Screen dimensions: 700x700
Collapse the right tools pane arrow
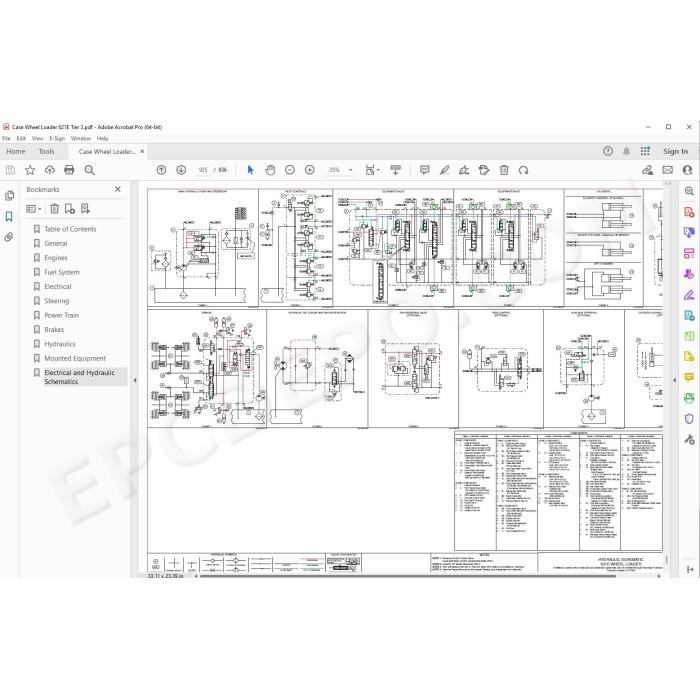tap(675, 380)
